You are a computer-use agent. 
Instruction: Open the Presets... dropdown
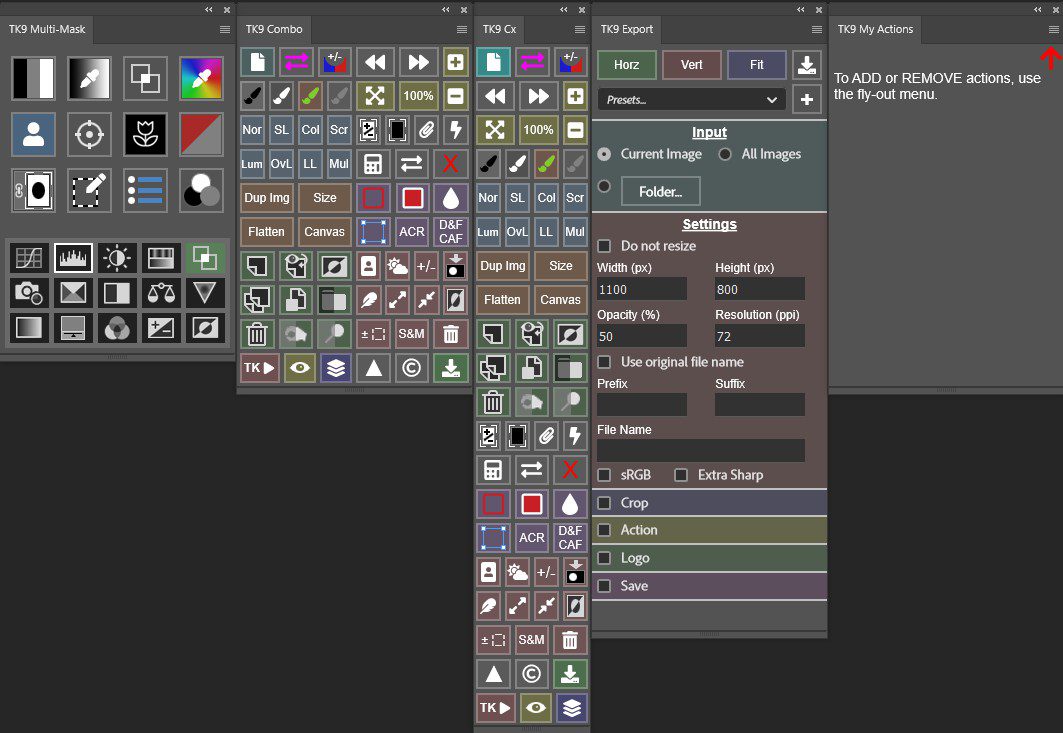691,100
